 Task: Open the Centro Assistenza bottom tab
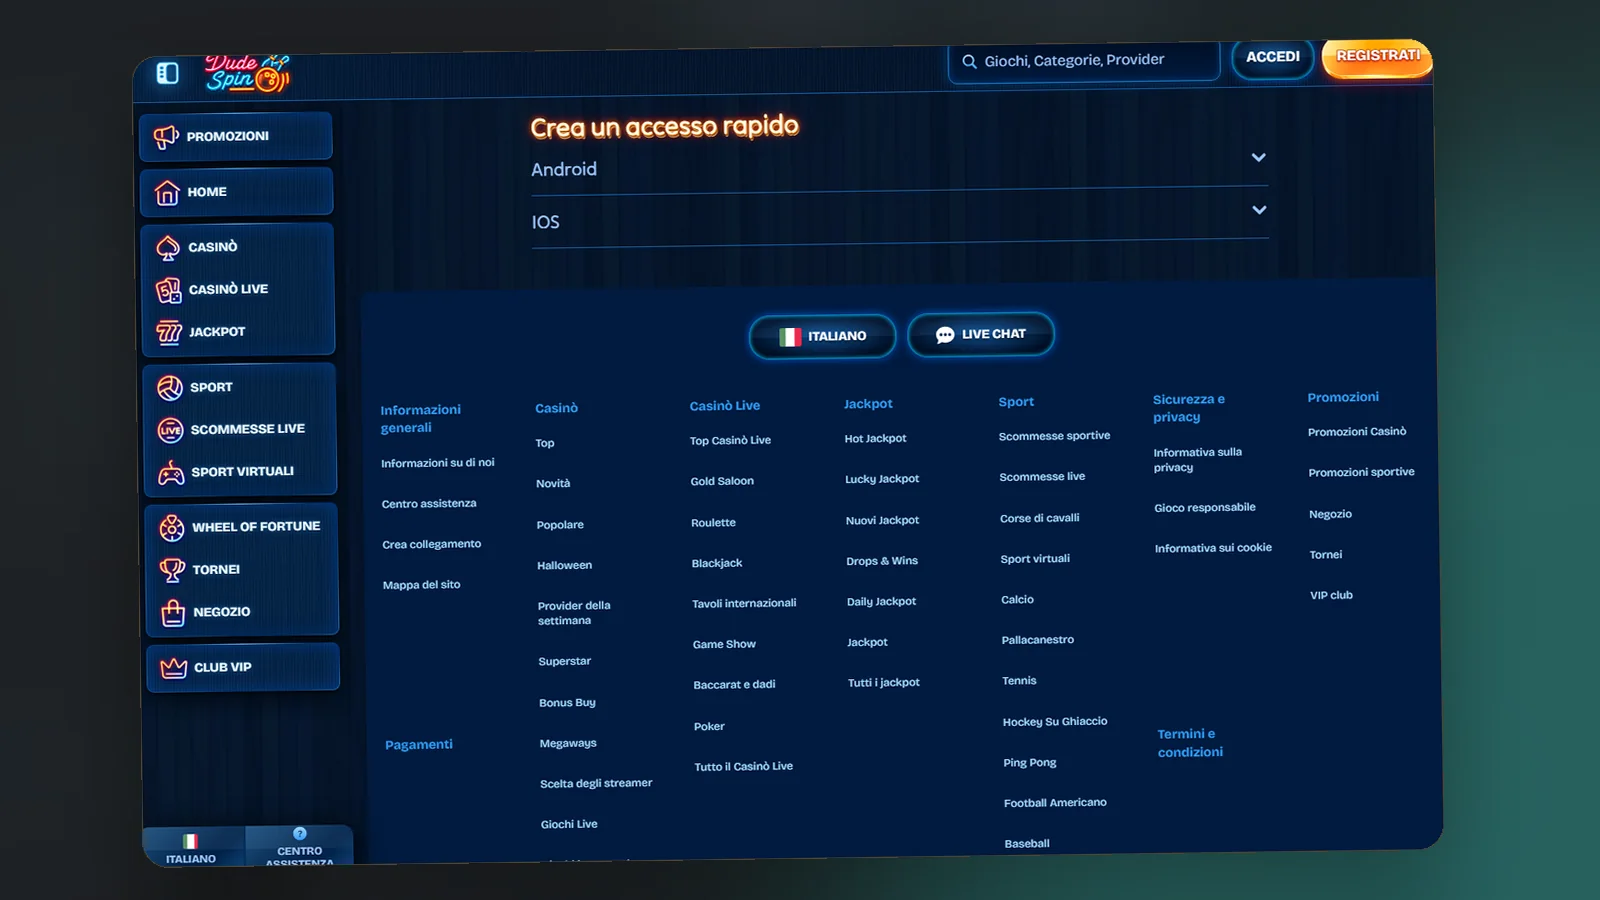(299, 846)
